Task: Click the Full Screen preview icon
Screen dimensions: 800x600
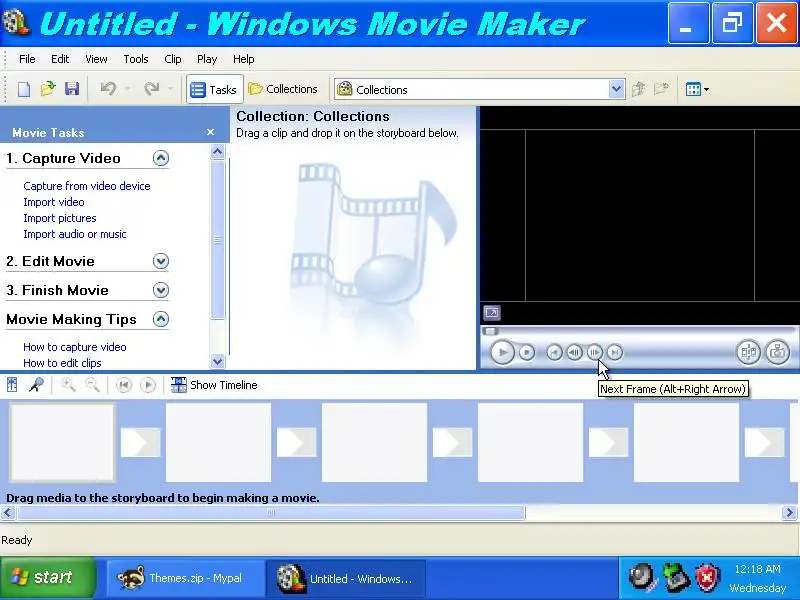Action: [x=492, y=312]
